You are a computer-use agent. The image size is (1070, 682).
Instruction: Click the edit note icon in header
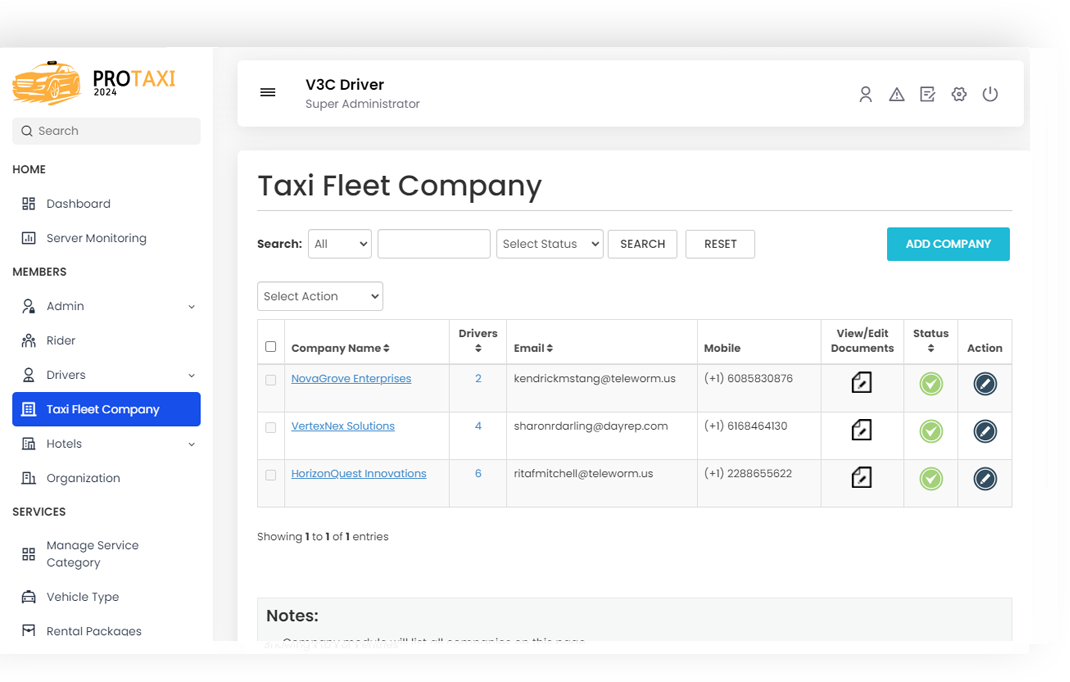point(927,94)
